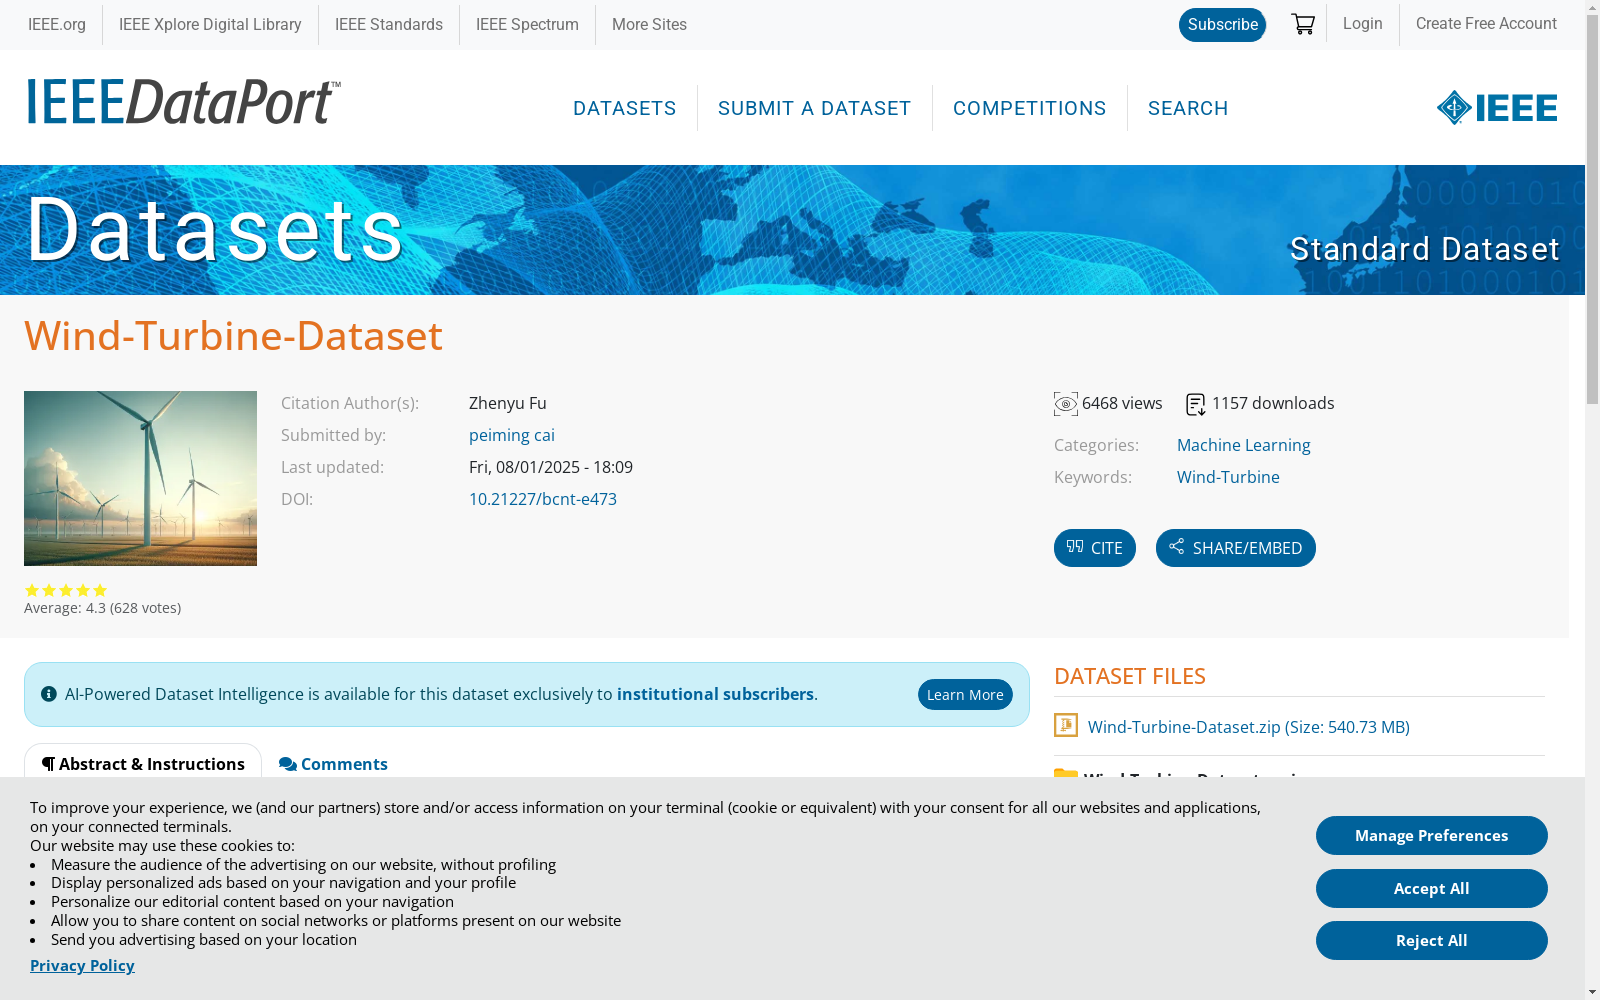Click the Cite button
The image size is (1600, 1000).
pyautogui.click(x=1095, y=548)
